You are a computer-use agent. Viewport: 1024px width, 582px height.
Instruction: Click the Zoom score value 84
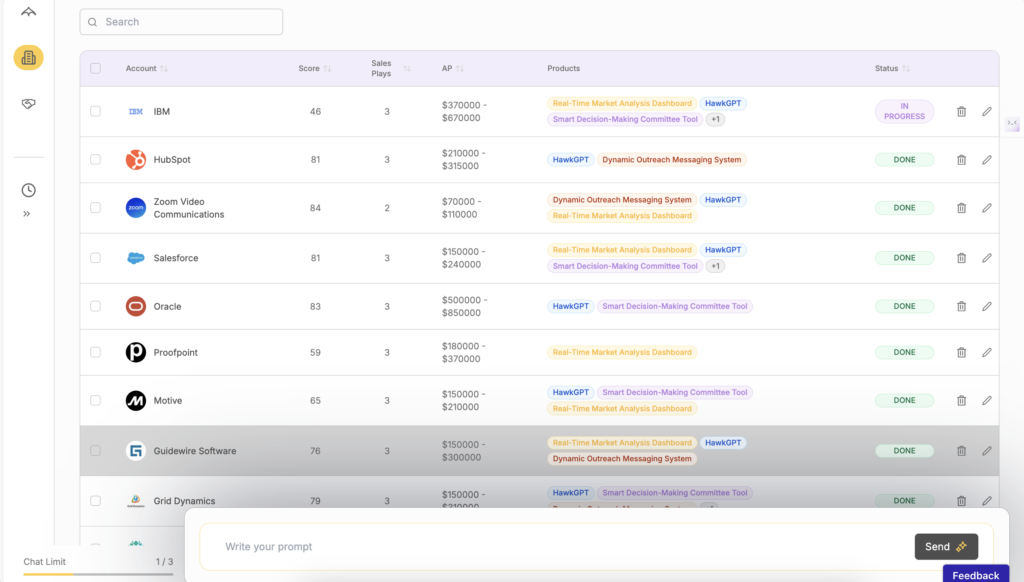coord(315,208)
